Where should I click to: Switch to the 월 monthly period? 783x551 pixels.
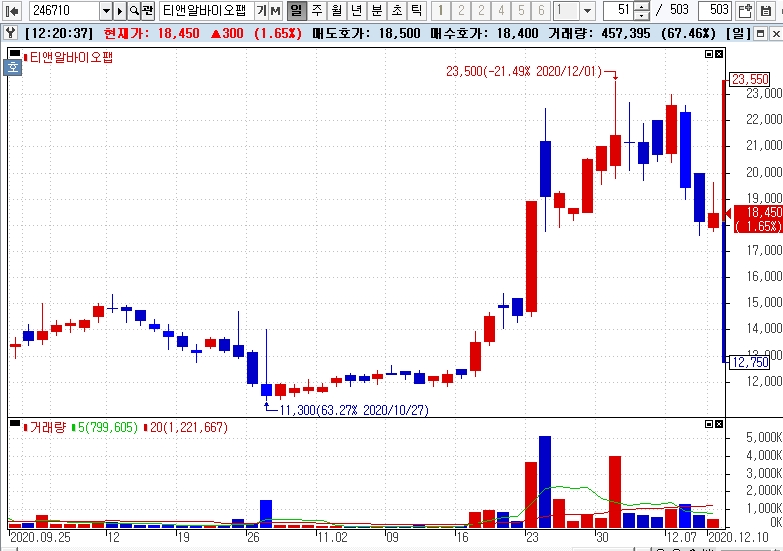pos(337,10)
